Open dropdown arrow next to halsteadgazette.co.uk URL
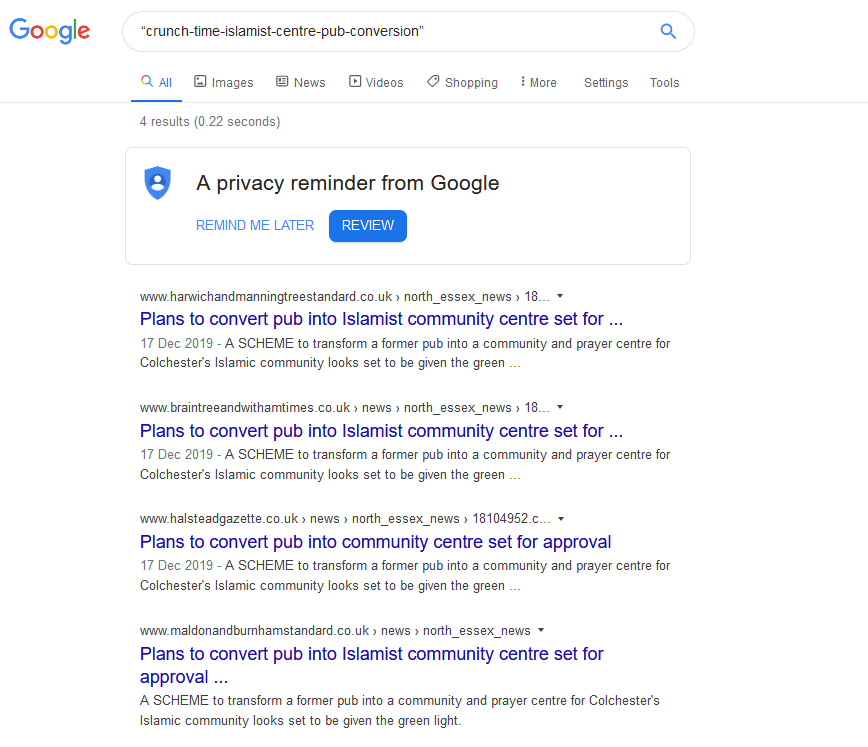 [561, 518]
